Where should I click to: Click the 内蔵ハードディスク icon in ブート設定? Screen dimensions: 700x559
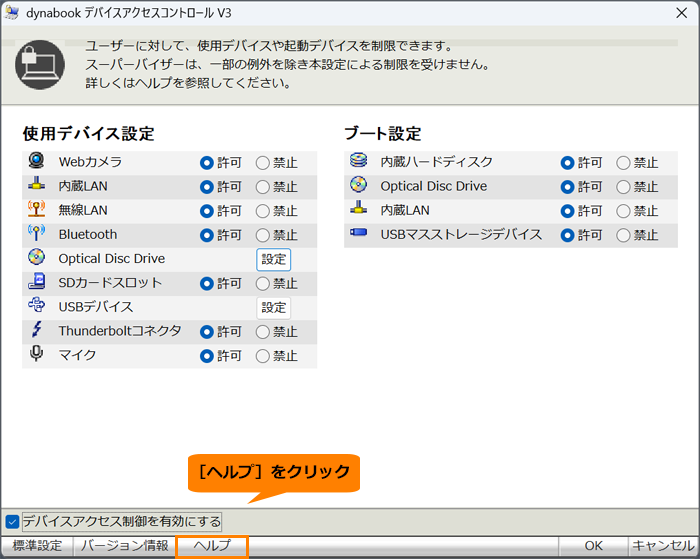pyautogui.click(x=358, y=160)
